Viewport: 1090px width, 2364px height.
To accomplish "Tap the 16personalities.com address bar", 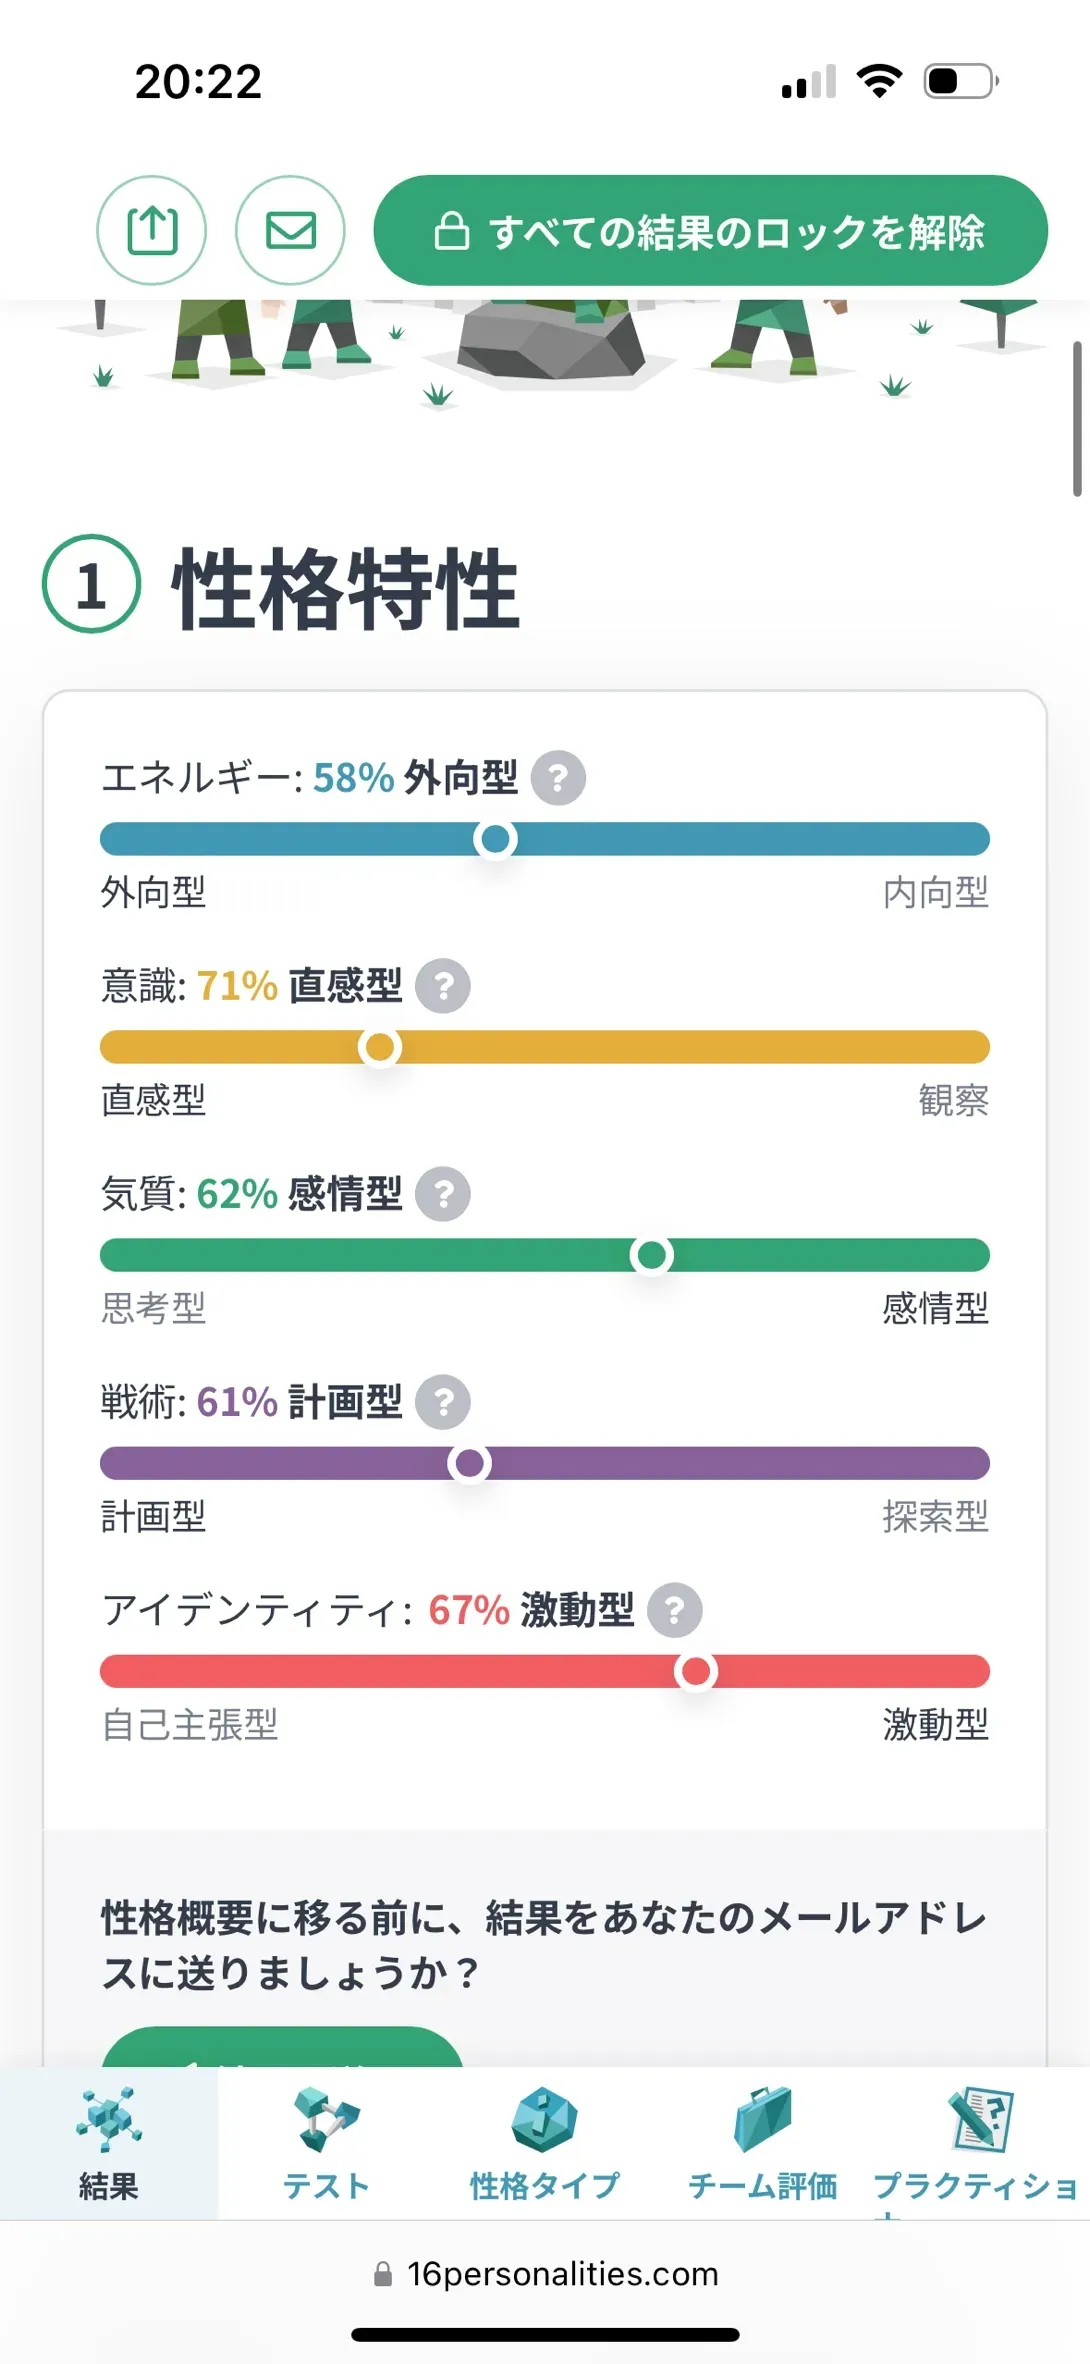I will pyautogui.click(x=546, y=2274).
